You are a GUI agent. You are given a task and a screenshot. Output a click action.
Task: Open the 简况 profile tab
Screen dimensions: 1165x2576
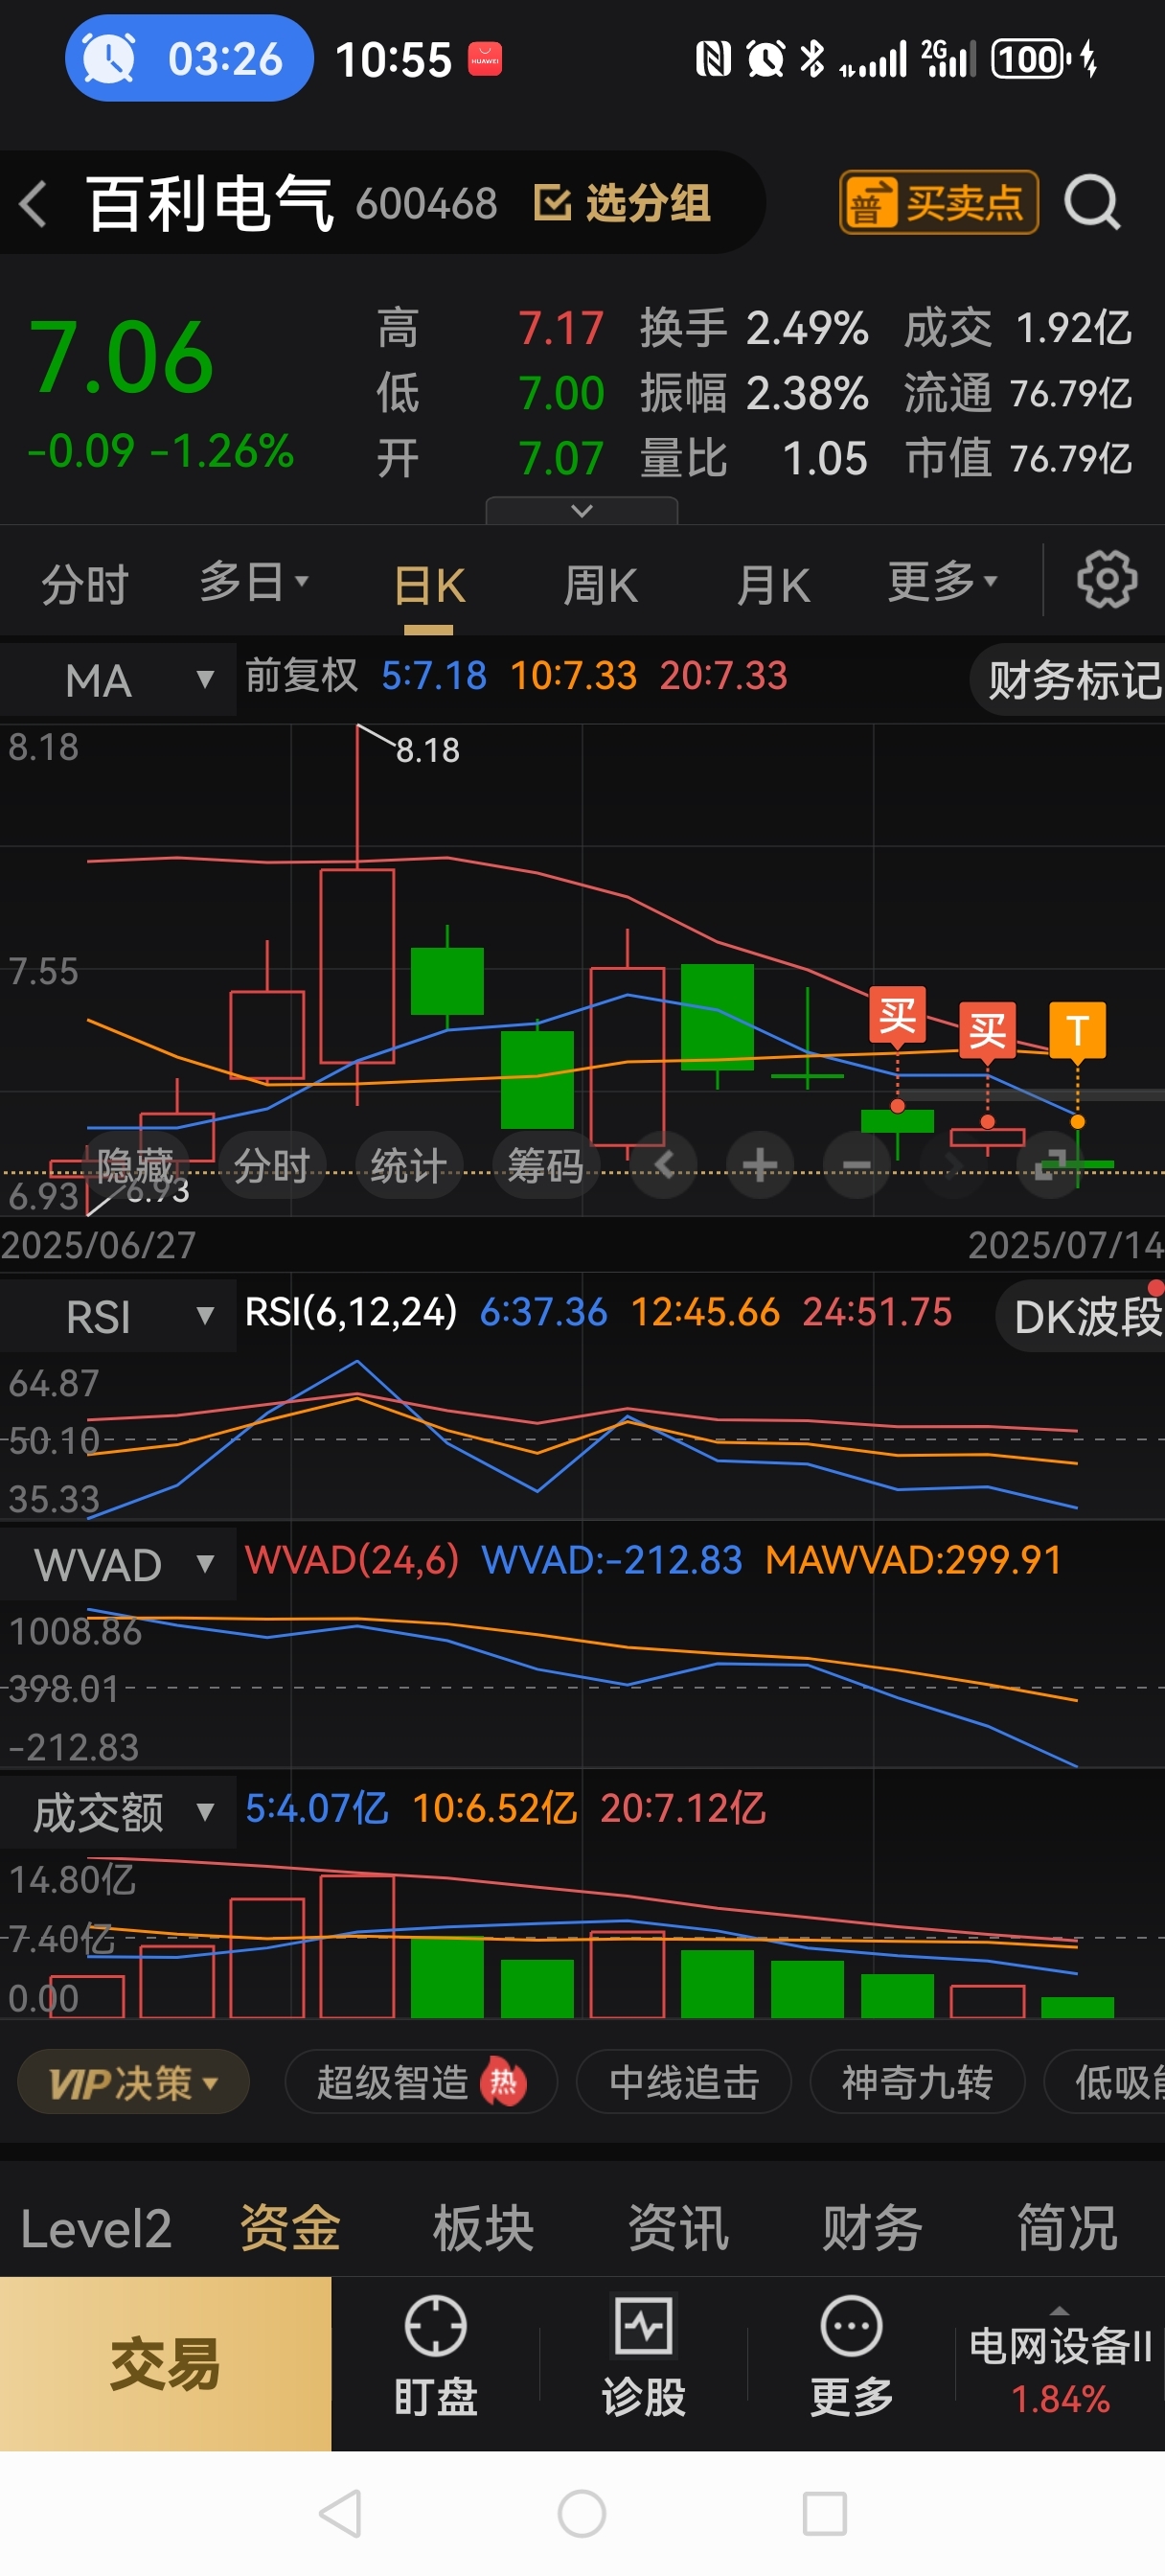1067,2230
